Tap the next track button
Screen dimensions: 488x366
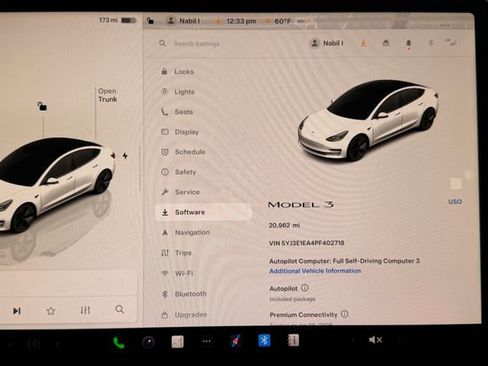tap(17, 311)
